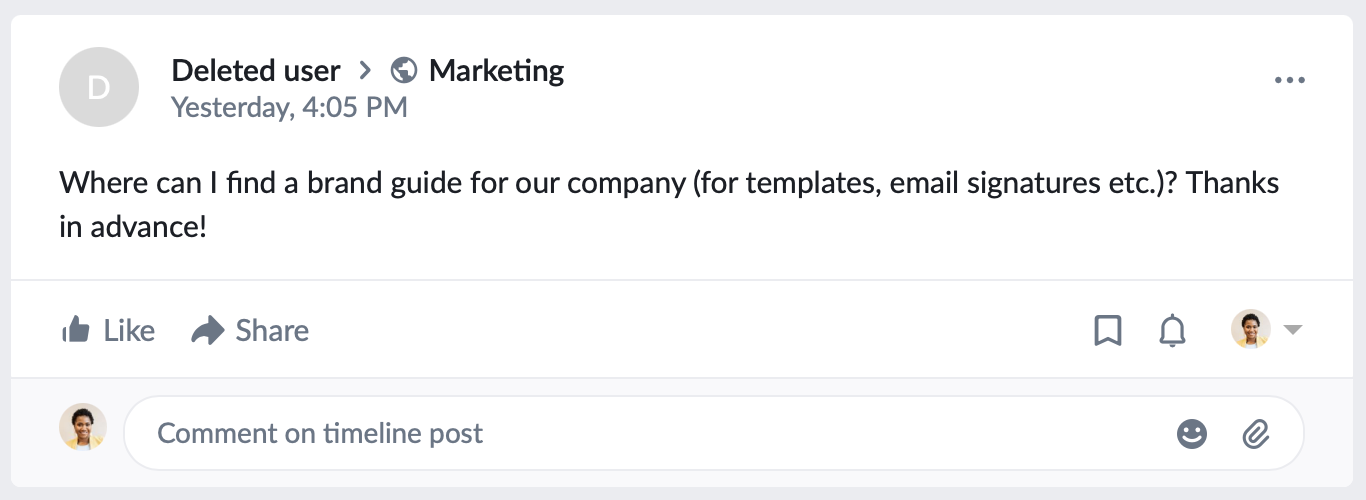Click the Share arrow icon
This screenshot has width=1366, height=500.
208,330
